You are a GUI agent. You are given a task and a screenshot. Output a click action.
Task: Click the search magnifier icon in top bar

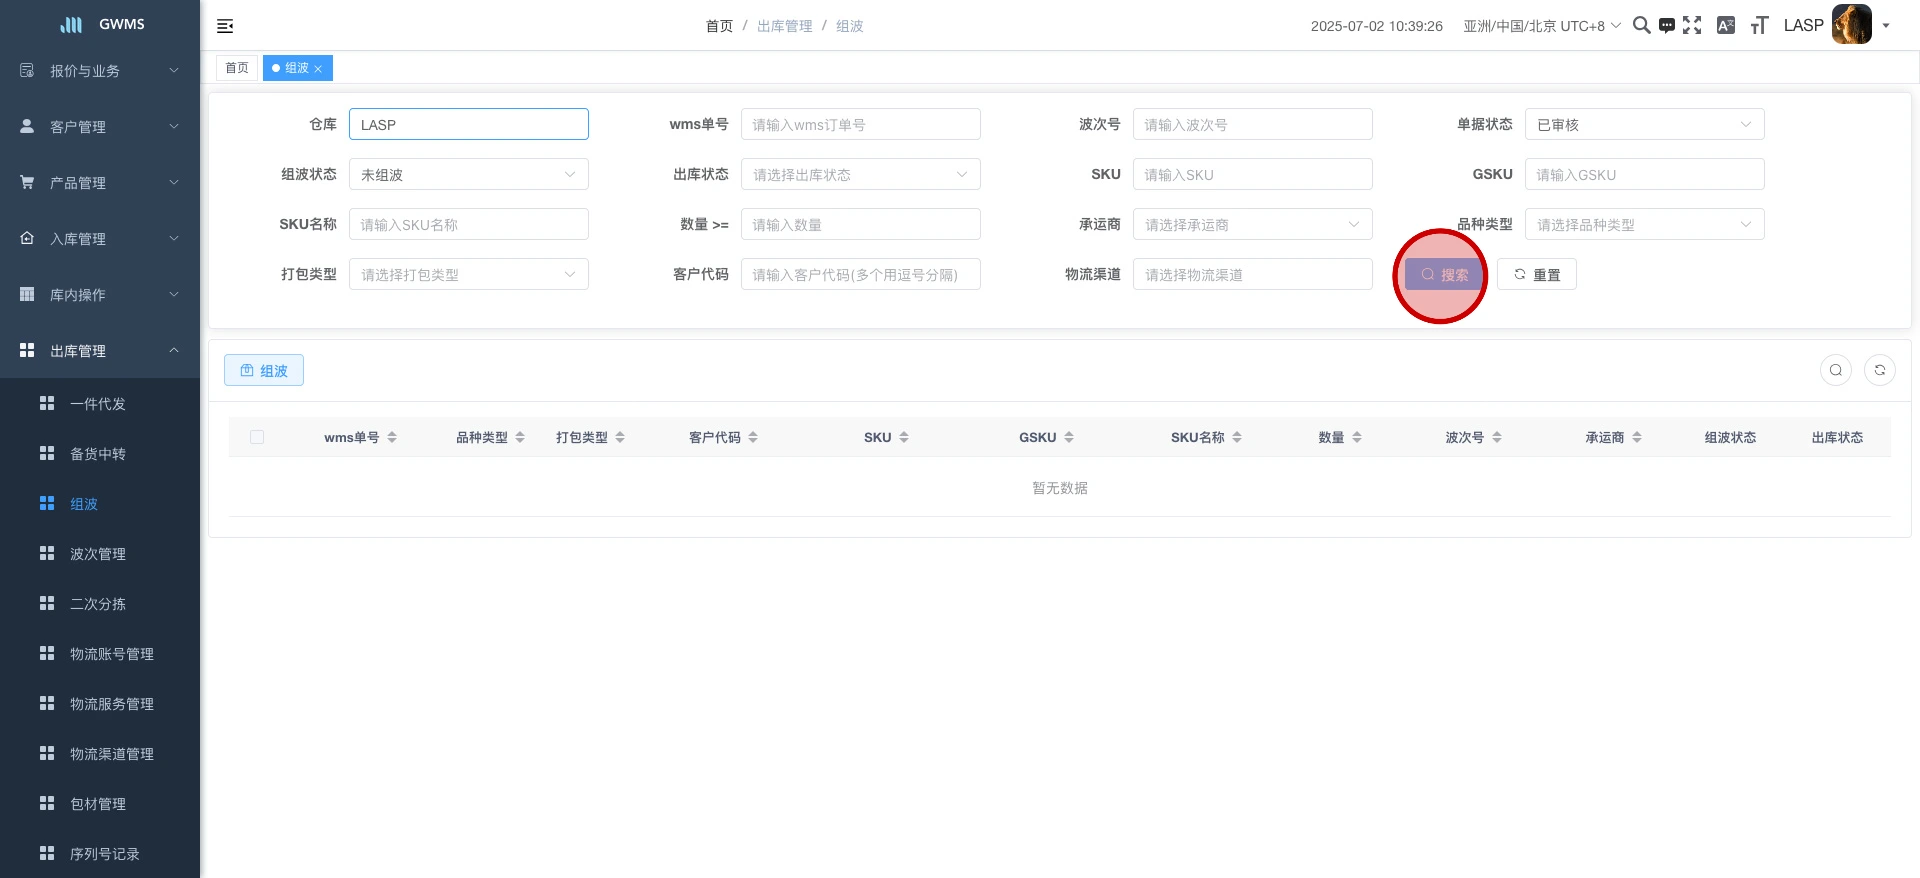1641,25
